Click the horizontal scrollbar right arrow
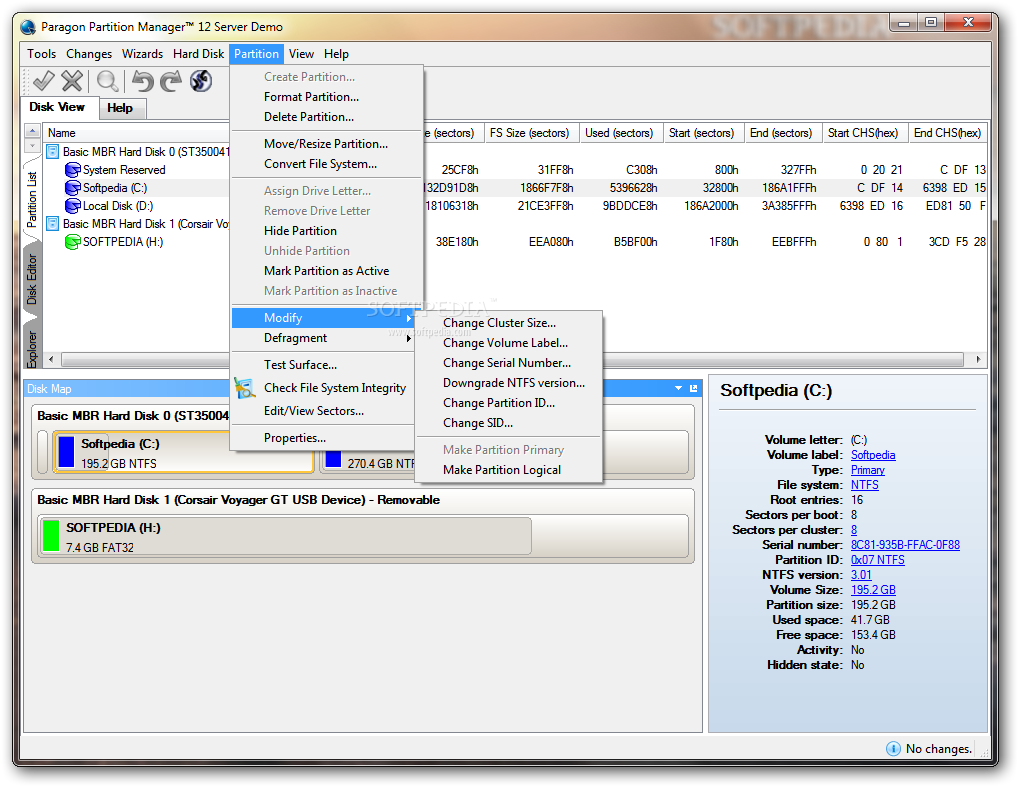The width and height of the screenshot is (1019, 787). (978, 359)
